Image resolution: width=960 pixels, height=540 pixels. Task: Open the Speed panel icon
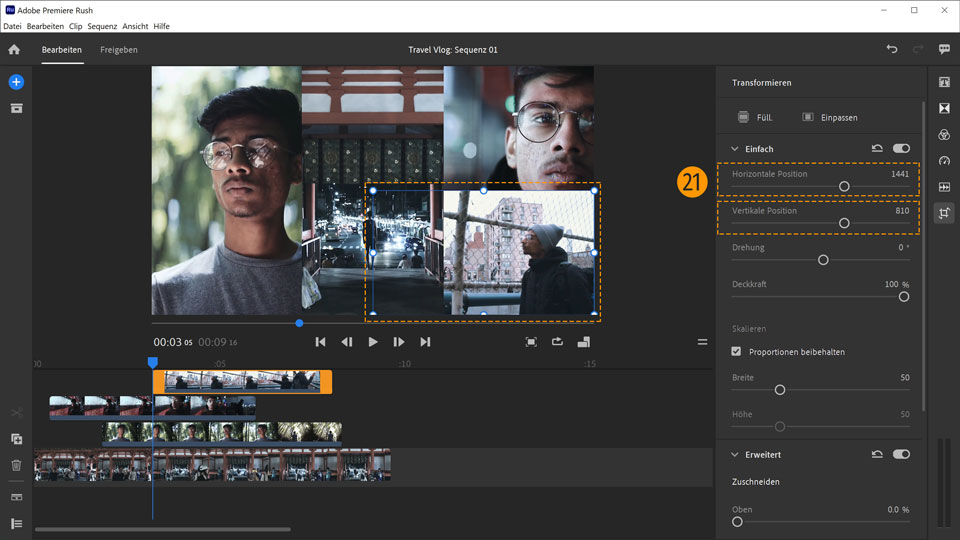click(944, 161)
